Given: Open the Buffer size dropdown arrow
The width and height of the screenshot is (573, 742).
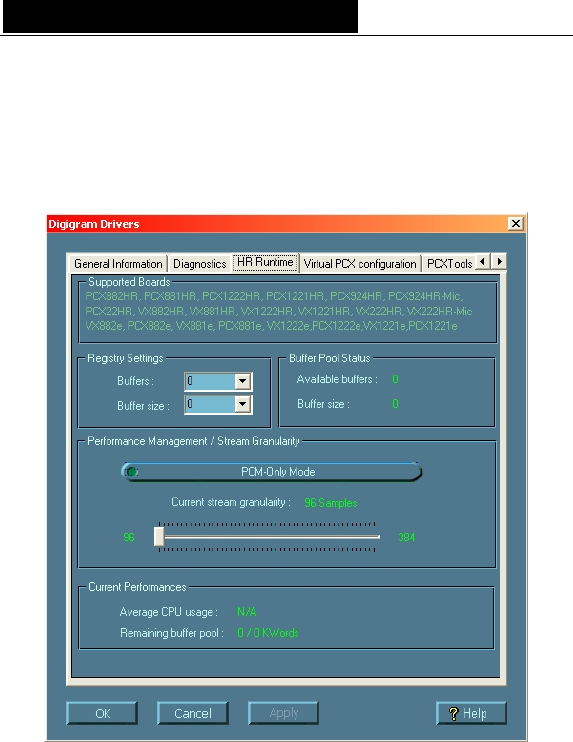Looking at the screenshot, I should coord(242,404).
